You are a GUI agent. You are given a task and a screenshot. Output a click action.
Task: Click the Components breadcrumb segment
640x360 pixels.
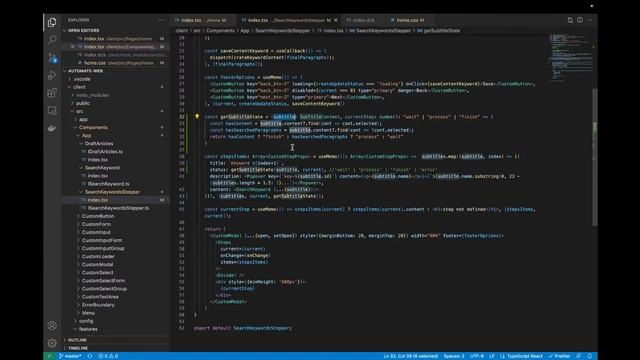pos(220,31)
